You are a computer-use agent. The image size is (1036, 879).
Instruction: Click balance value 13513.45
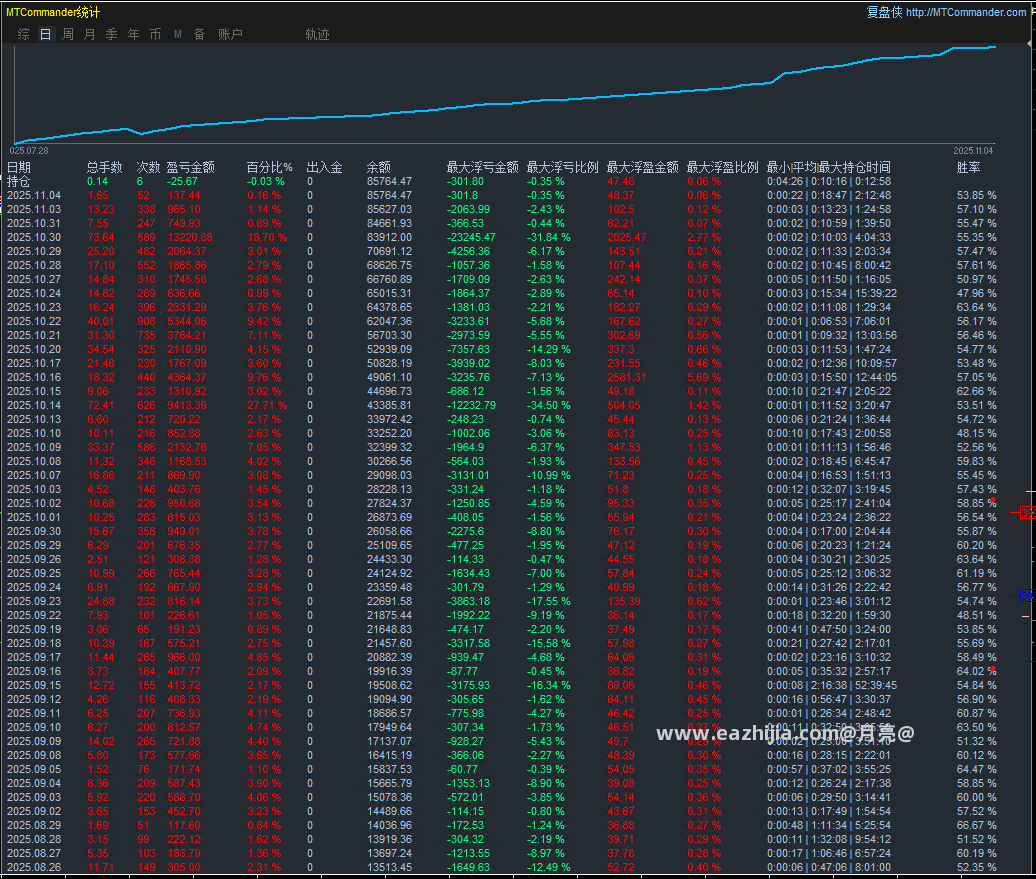coord(389,867)
